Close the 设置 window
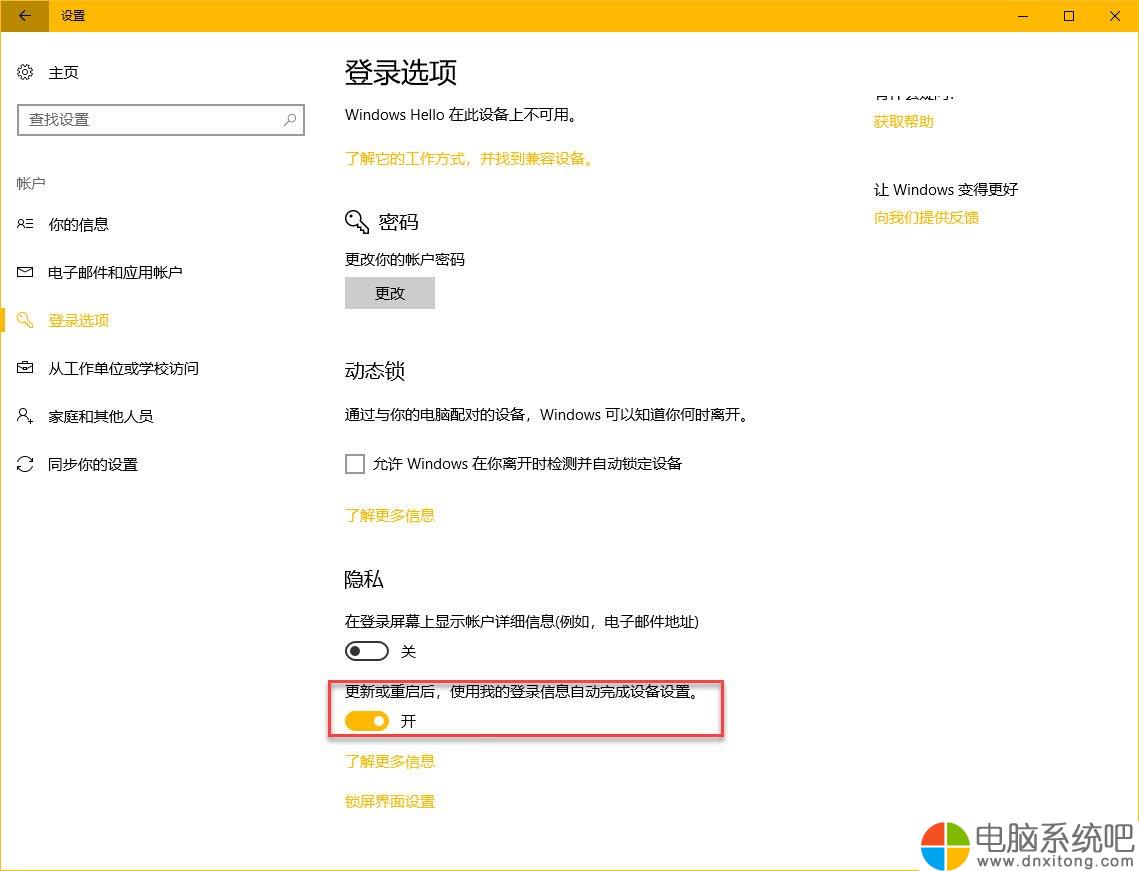Screen dimensions: 1139x871 point(1115,15)
